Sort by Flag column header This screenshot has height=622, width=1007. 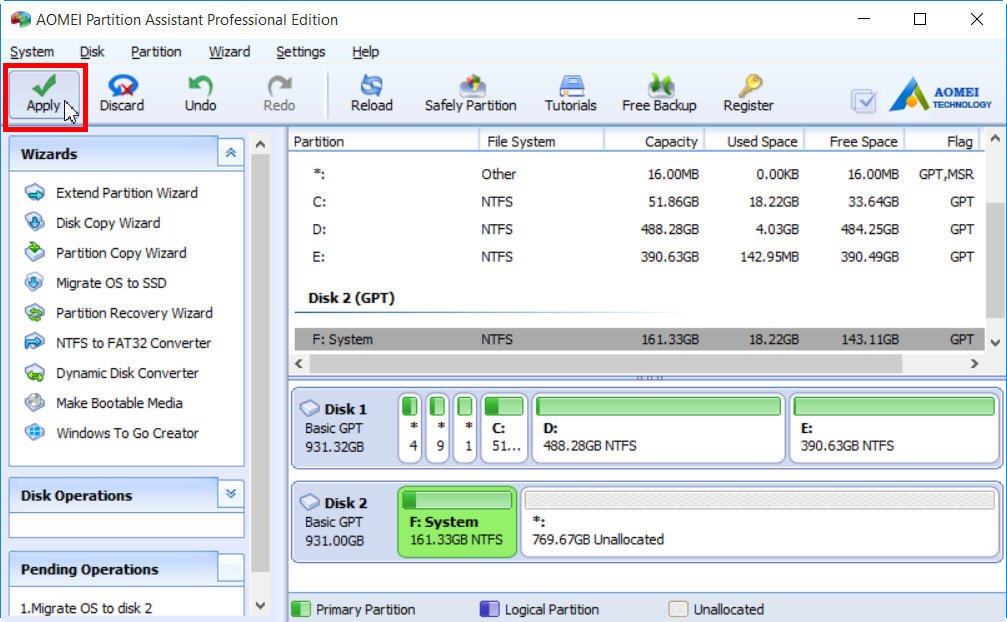coord(943,141)
